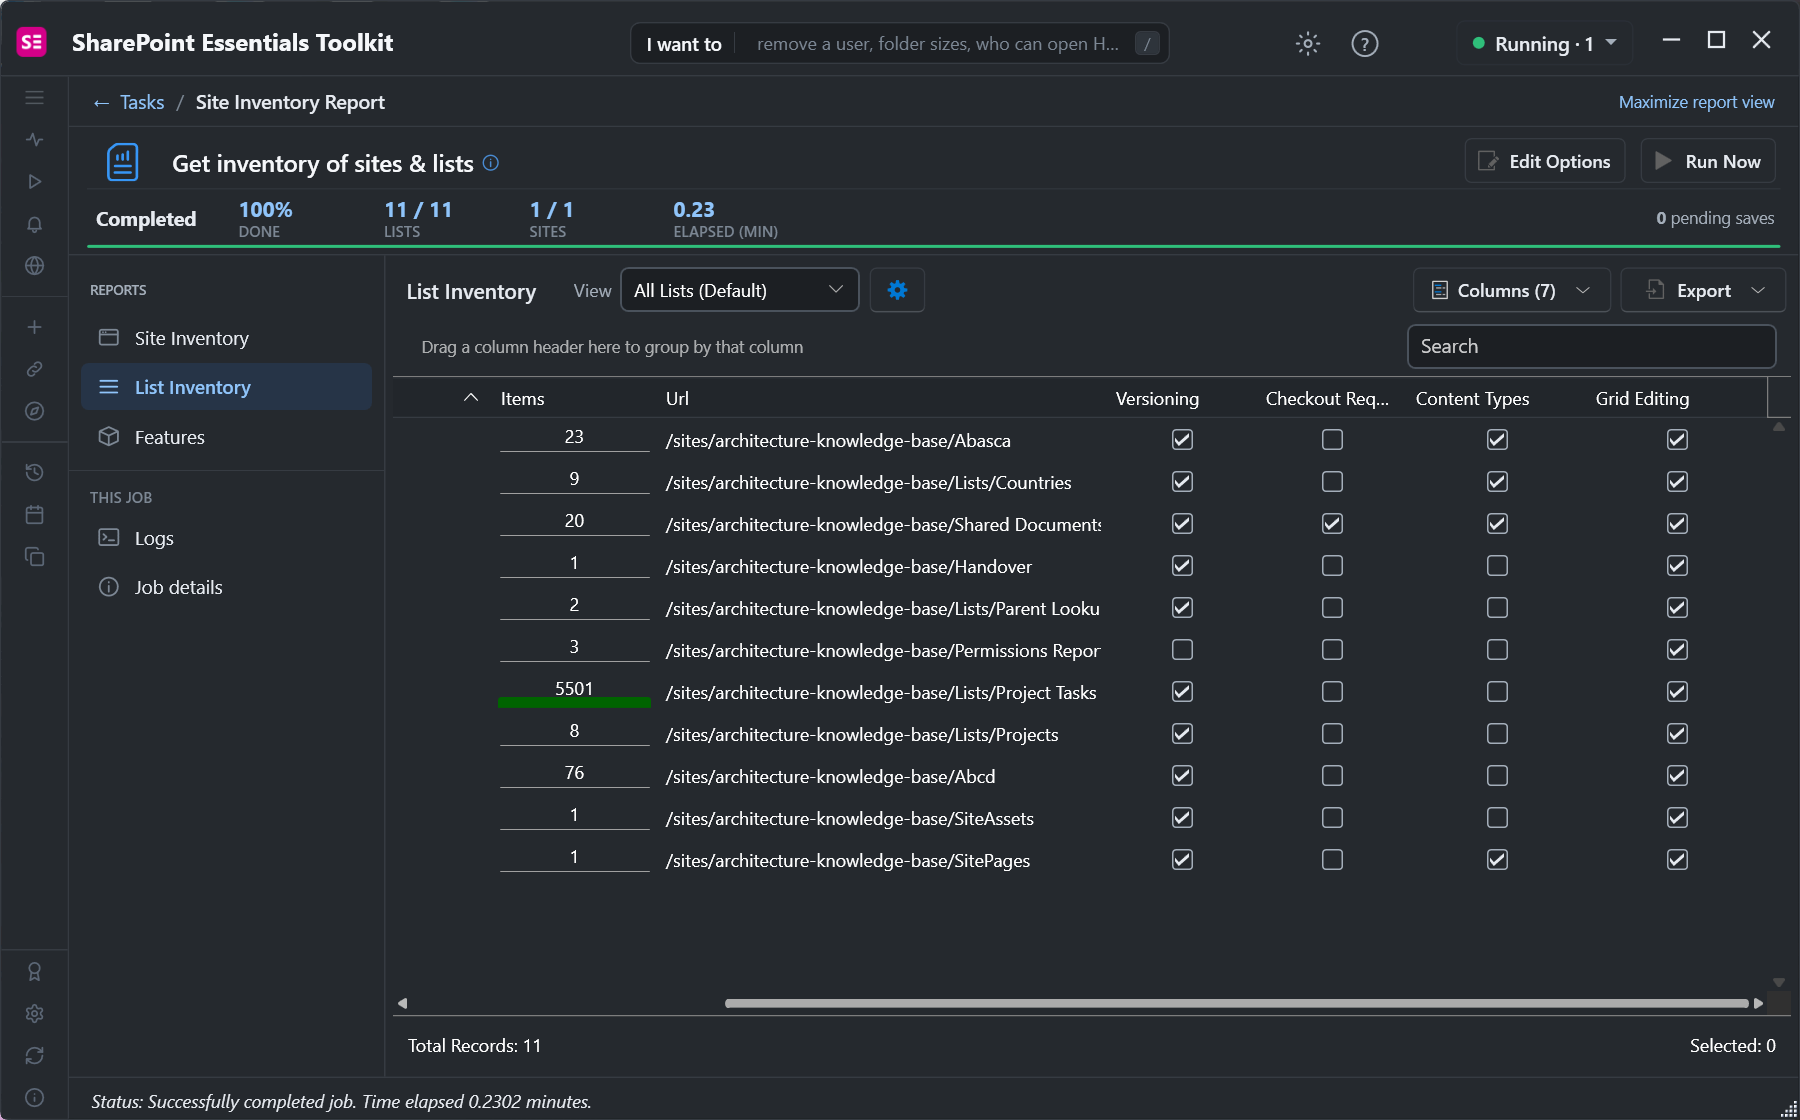This screenshot has height=1120, width=1800.
Task: Toggle Checkout Required for Abasca row
Action: [1332, 440]
